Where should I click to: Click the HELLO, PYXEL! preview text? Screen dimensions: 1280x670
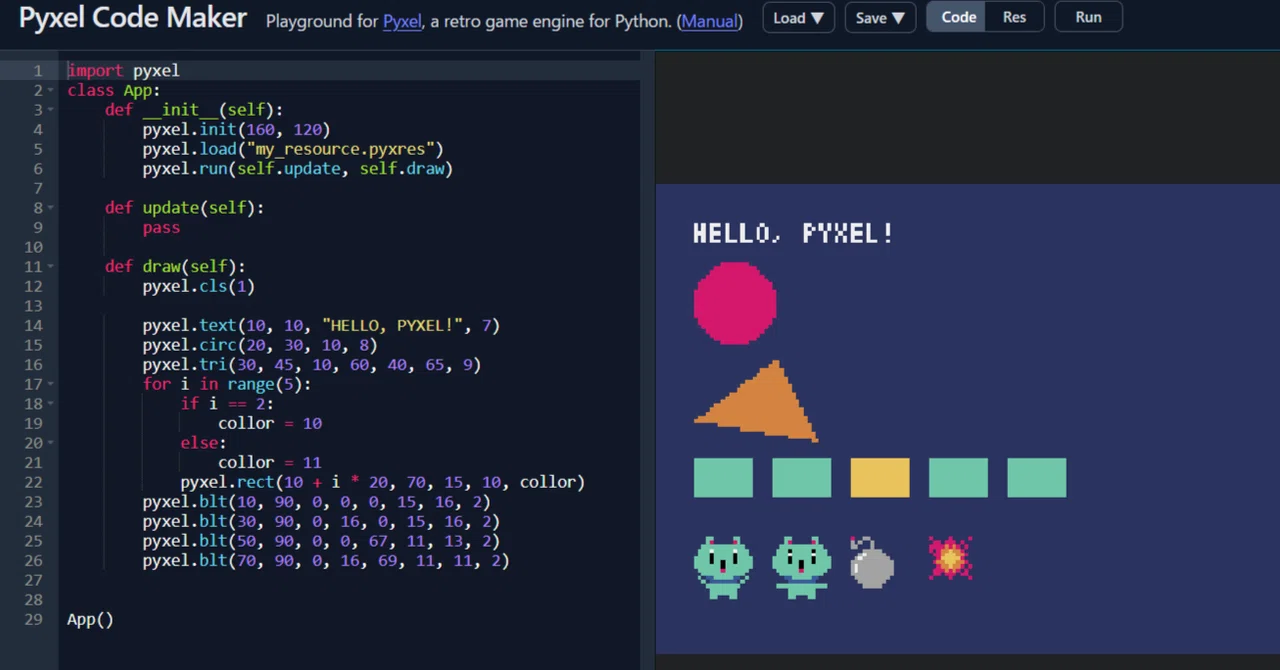pos(793,233)
